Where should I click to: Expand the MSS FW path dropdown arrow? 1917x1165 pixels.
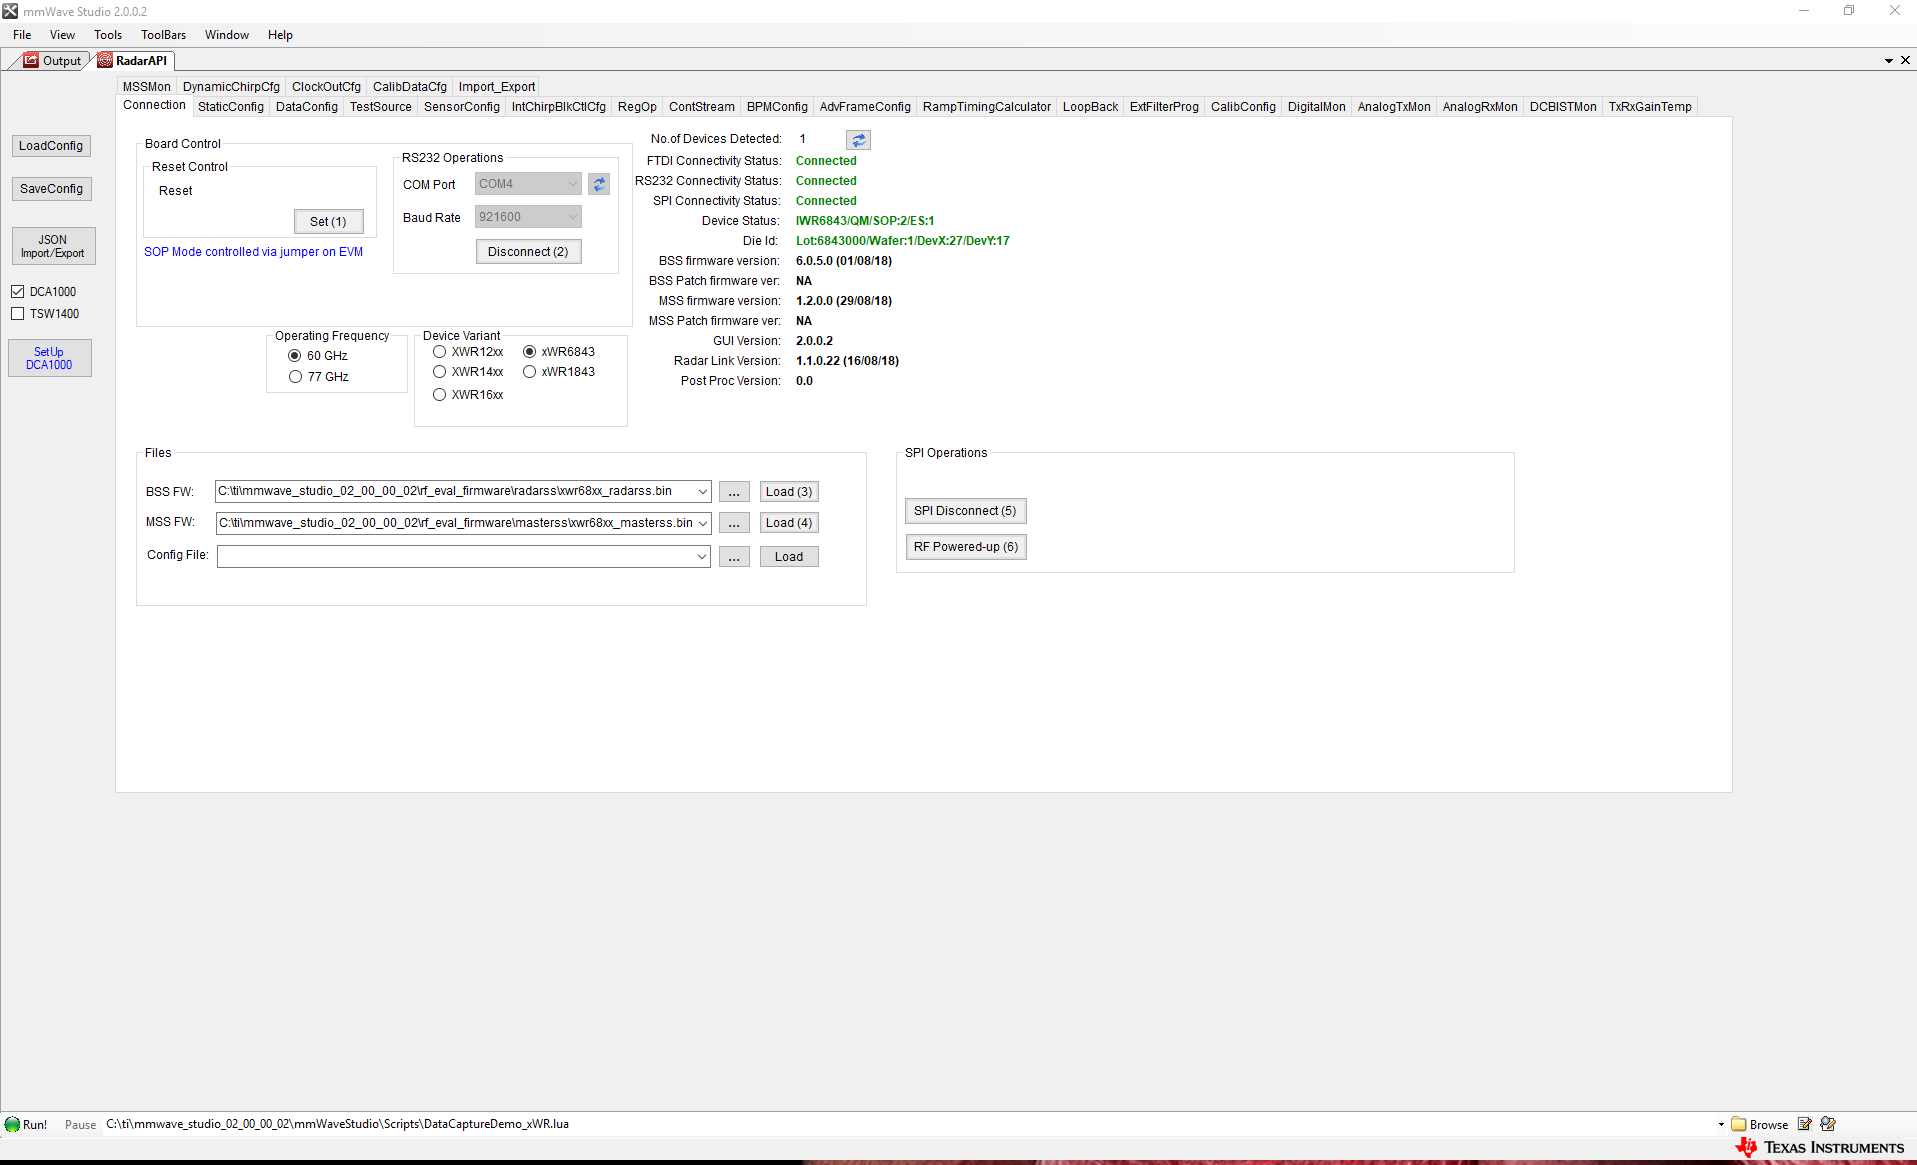pos(703,523)
